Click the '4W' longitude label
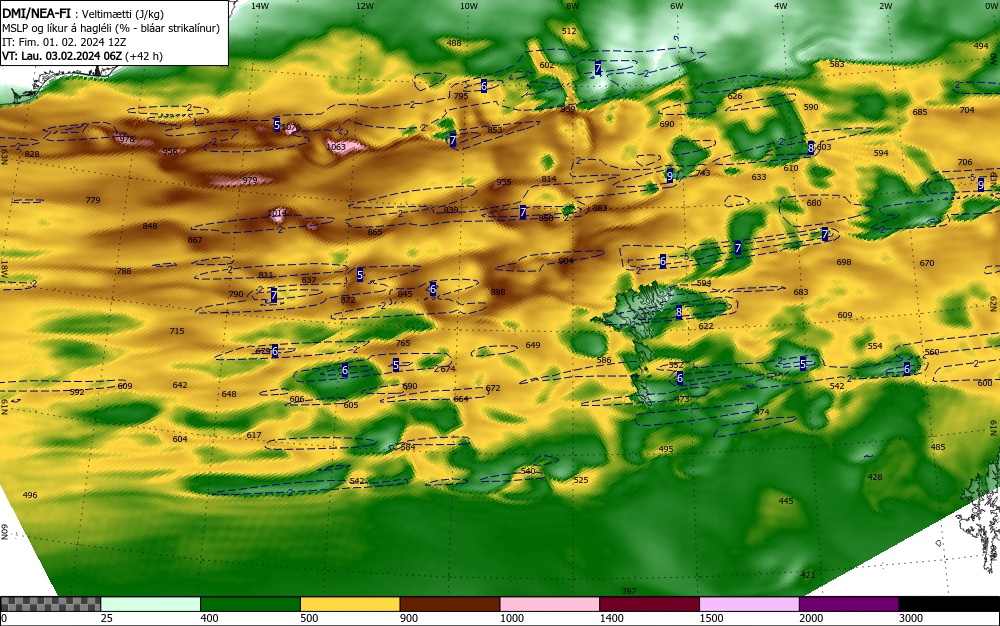This screenshot has width=1000, height=626. pos(781,6)
